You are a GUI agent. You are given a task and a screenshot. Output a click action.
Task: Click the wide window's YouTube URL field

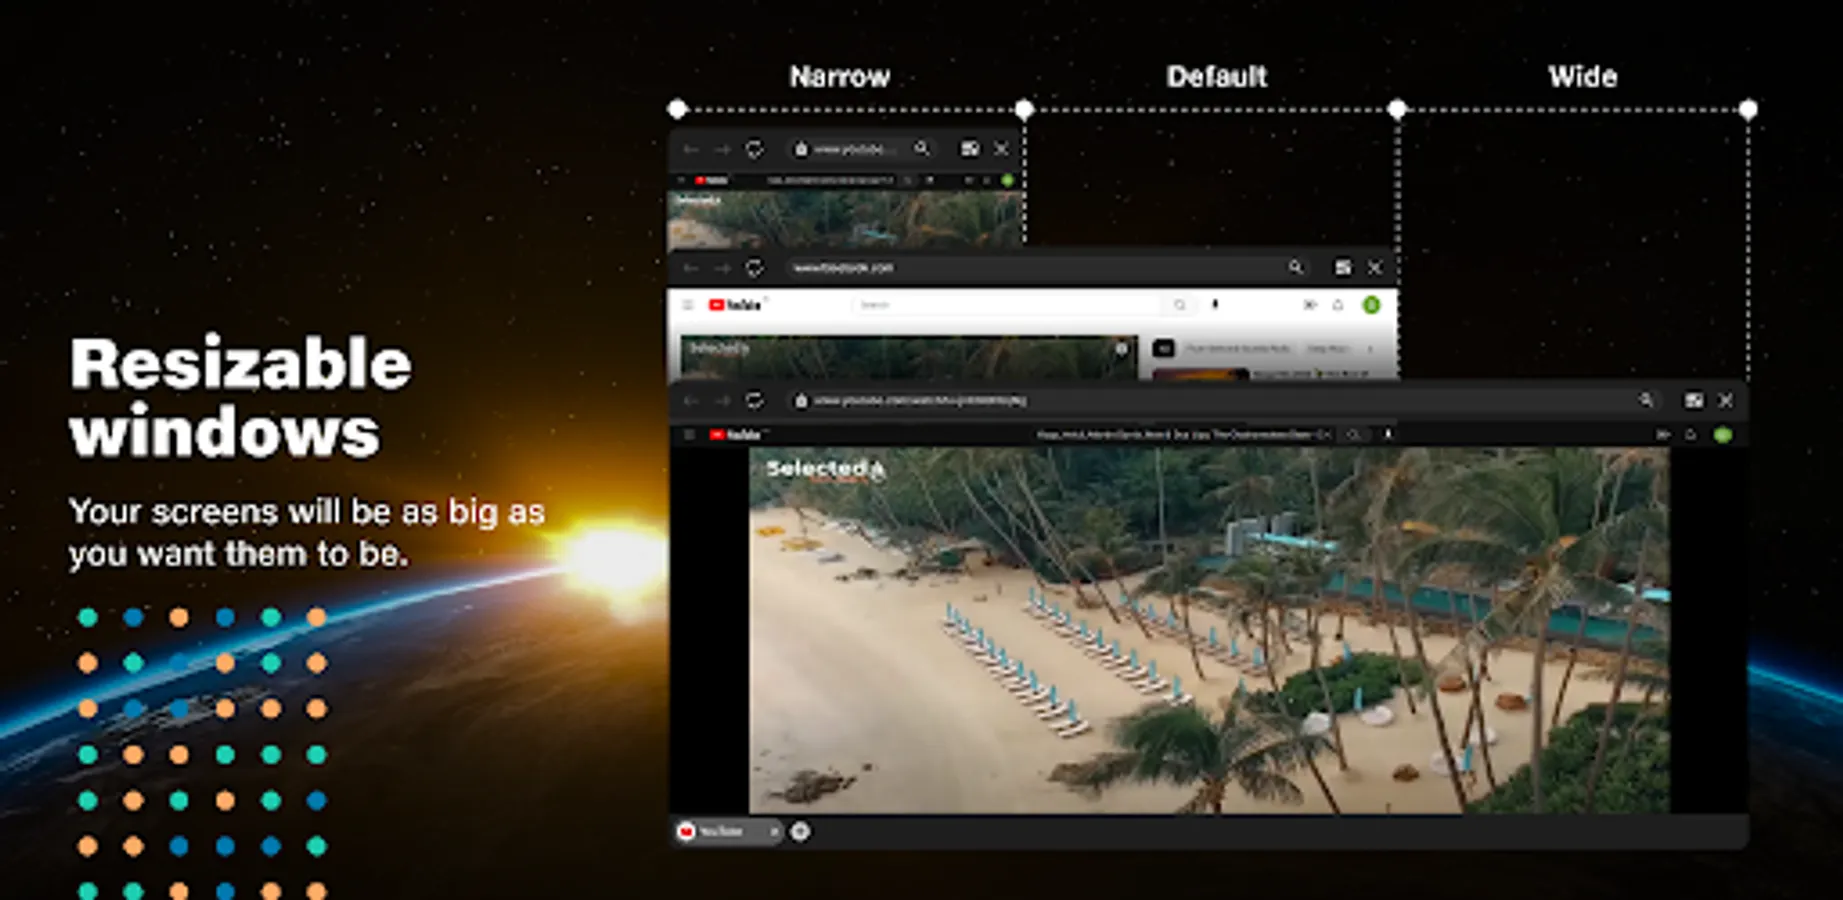(x=1224, y=400)
